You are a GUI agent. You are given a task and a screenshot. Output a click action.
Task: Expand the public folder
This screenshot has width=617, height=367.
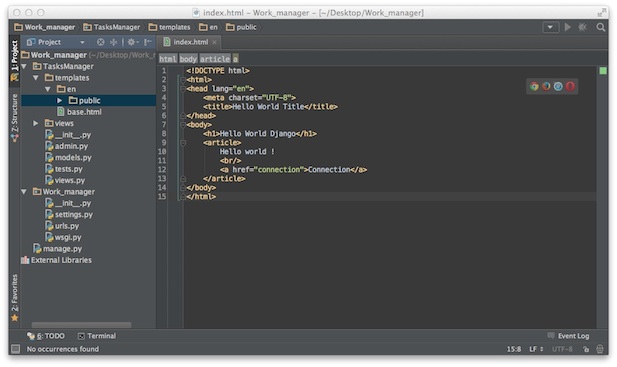coord(59,101)
